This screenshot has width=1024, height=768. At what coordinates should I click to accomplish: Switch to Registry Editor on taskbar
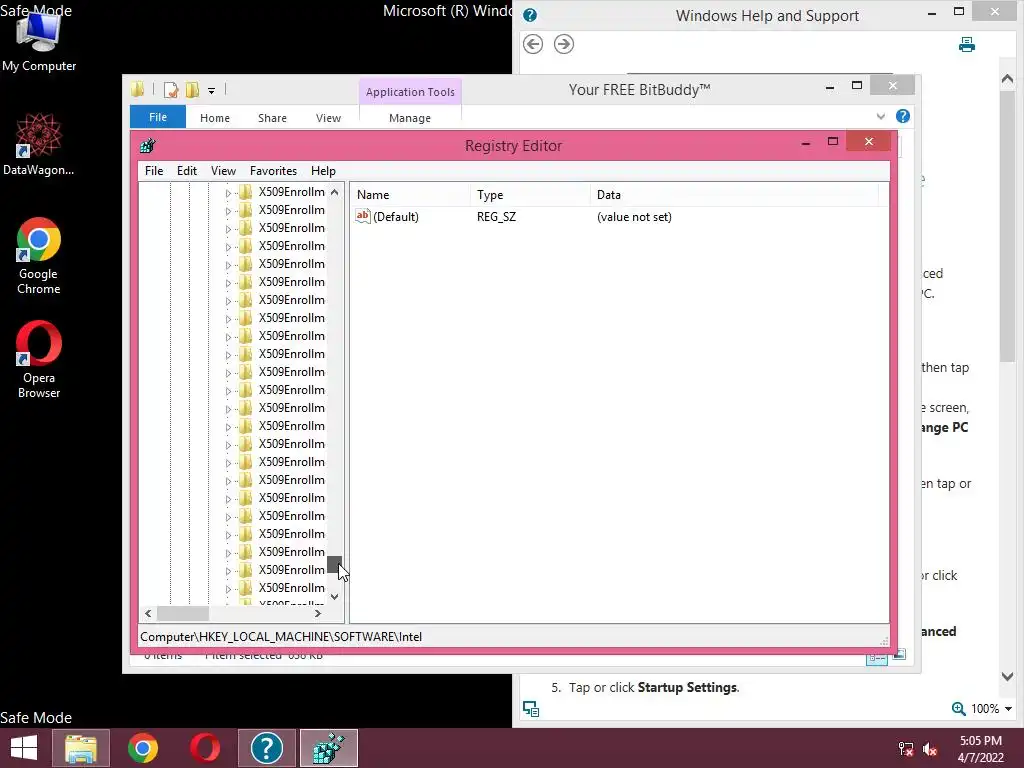click(328, 748)
